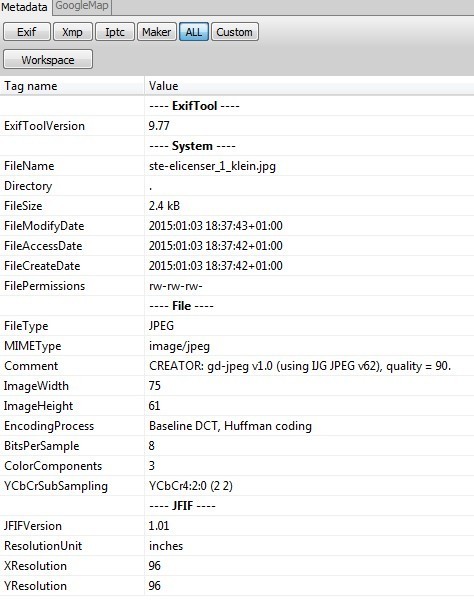Display Maker notes tags
474x605 pixels.
156,32
